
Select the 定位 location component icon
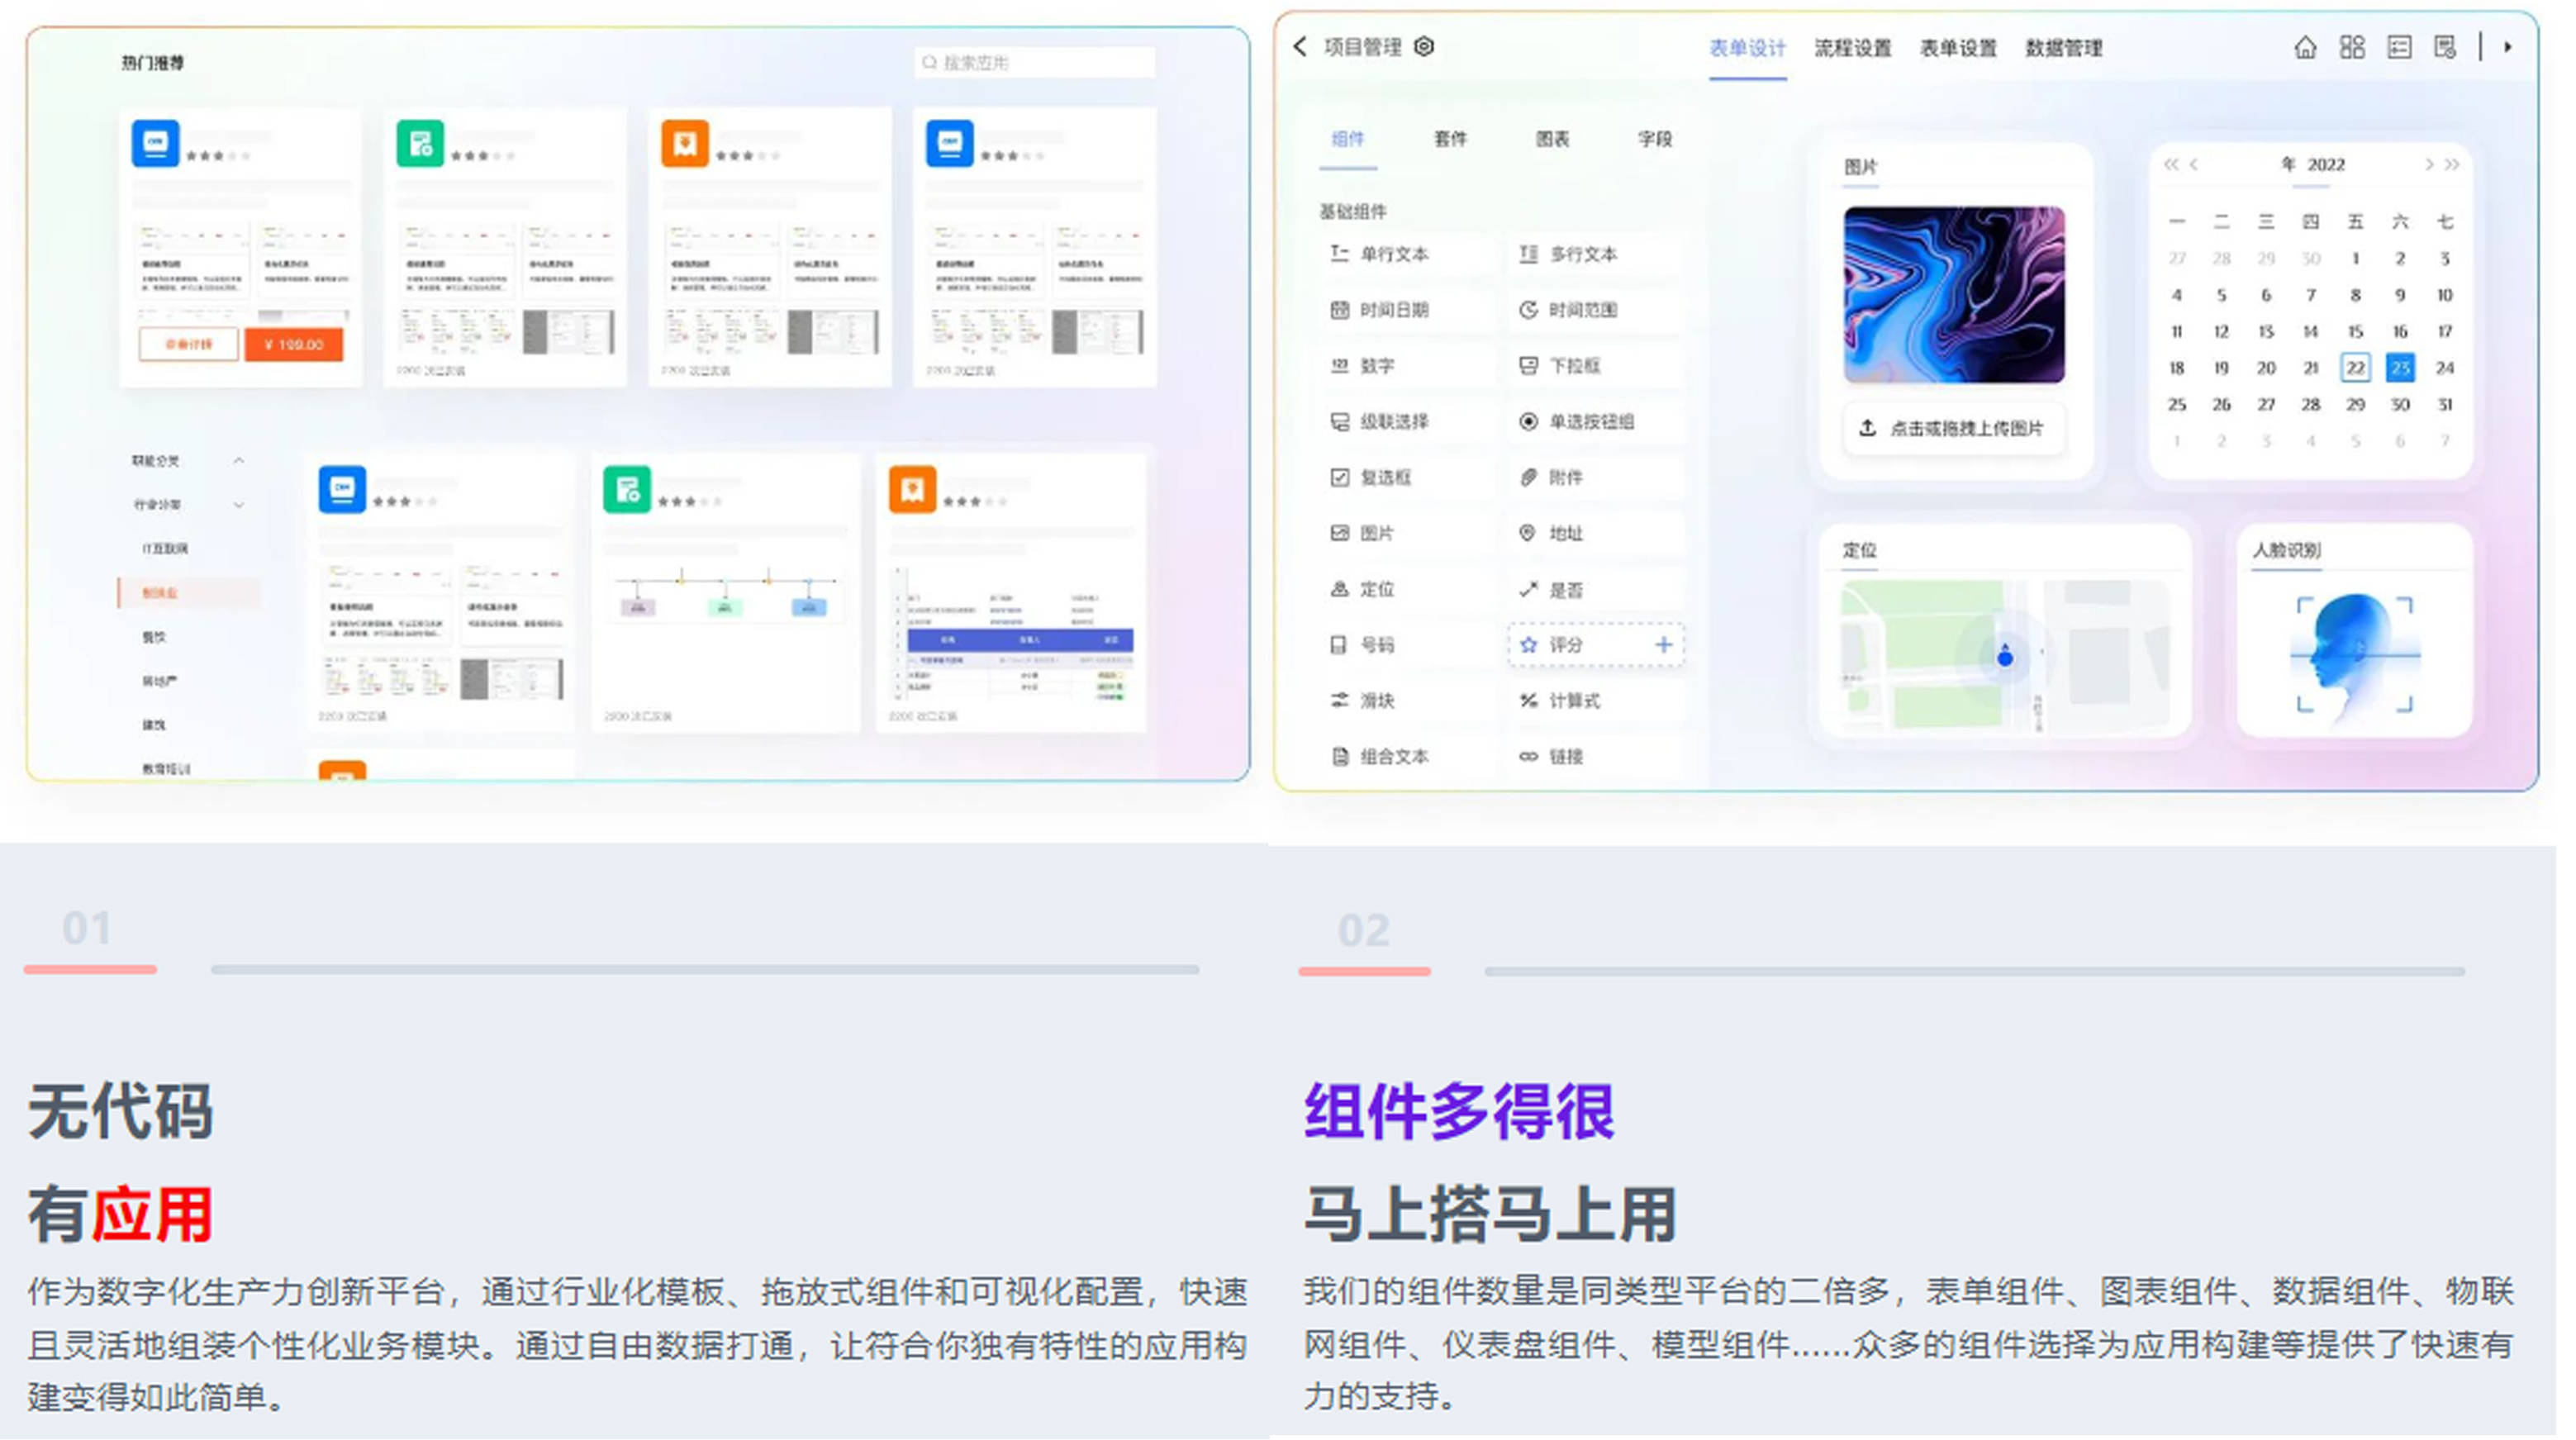tap(1342, 589)
